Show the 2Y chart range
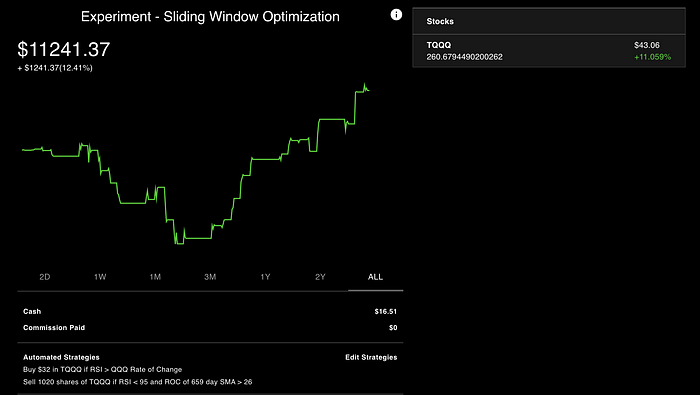700x395 pixels. pyautogui.click(x=320, y=277)
